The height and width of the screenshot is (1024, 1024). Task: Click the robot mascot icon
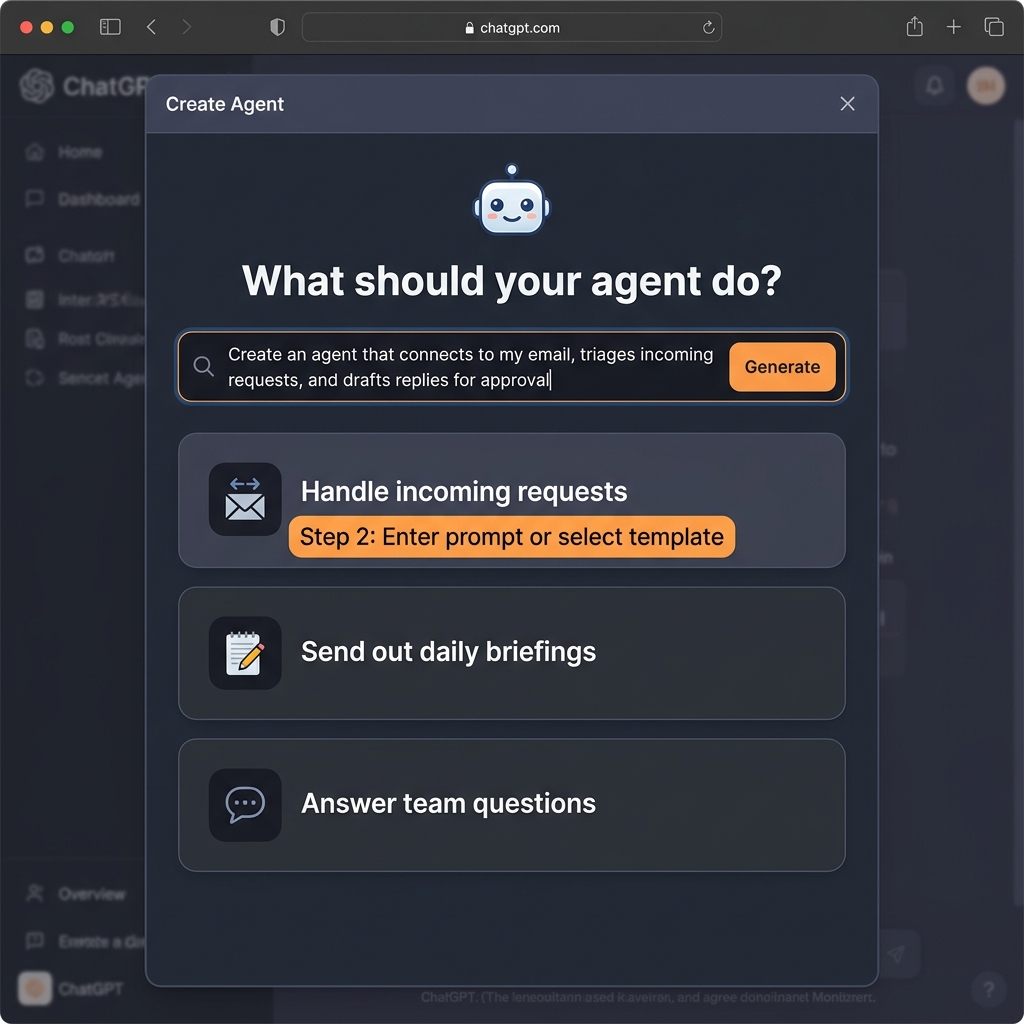512,200
